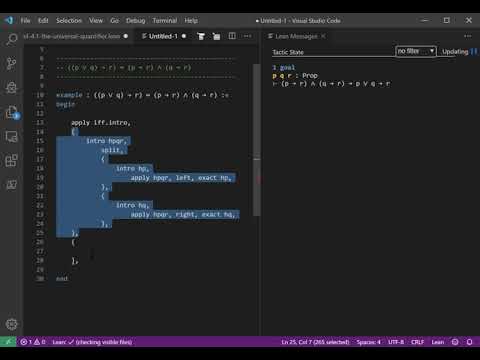Close the Lean Messages tab
480x360 pixels.
click(323, 36)
